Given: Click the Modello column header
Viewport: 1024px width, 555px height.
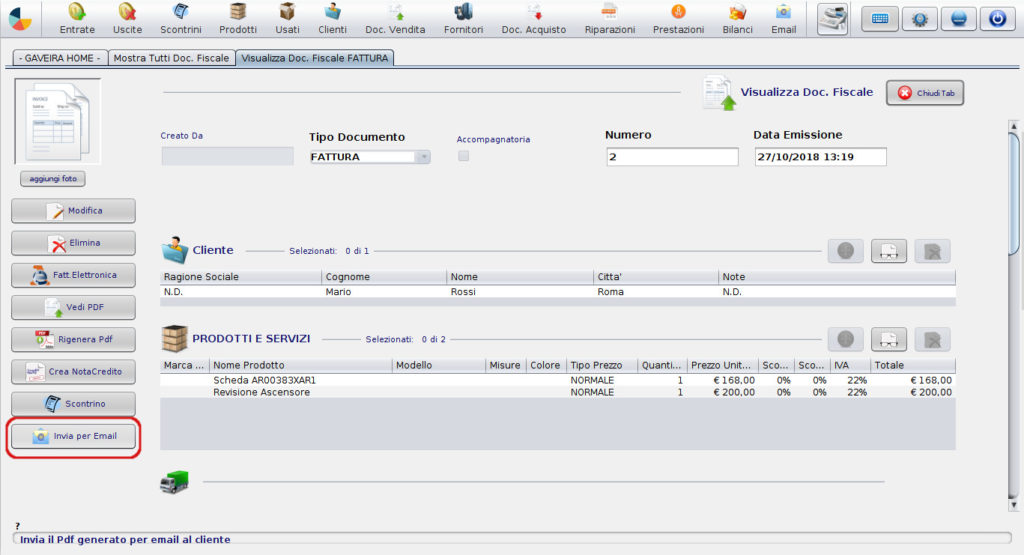Looking at the screenshot, I should point(440,365).
